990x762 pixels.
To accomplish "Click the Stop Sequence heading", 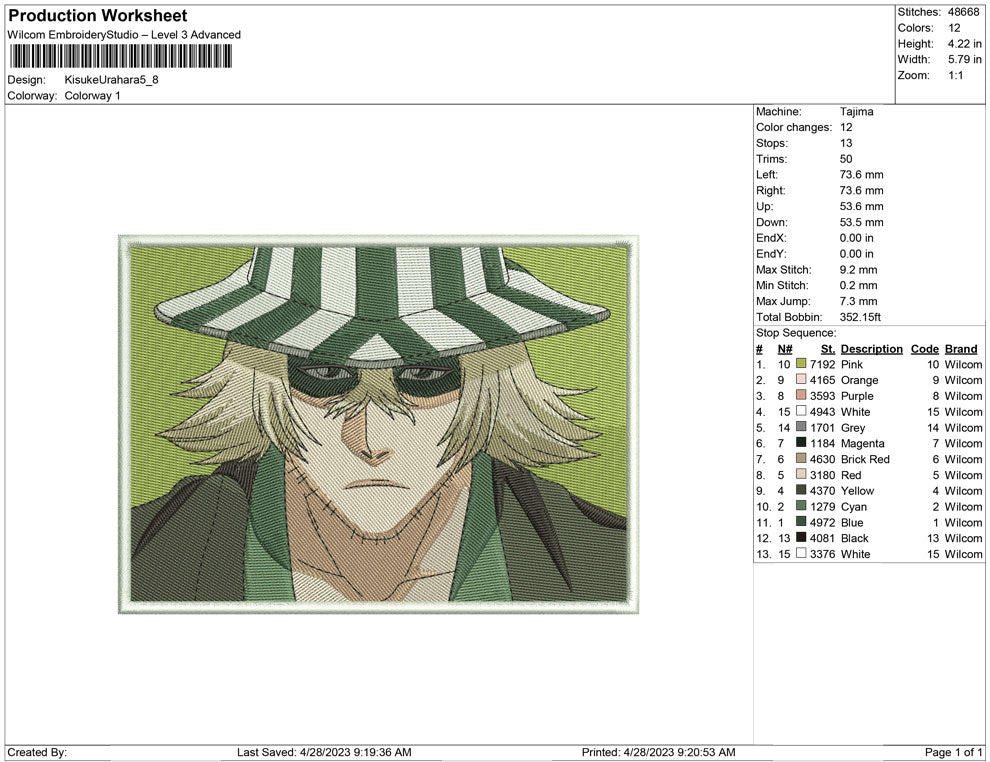I will point(795,332).
